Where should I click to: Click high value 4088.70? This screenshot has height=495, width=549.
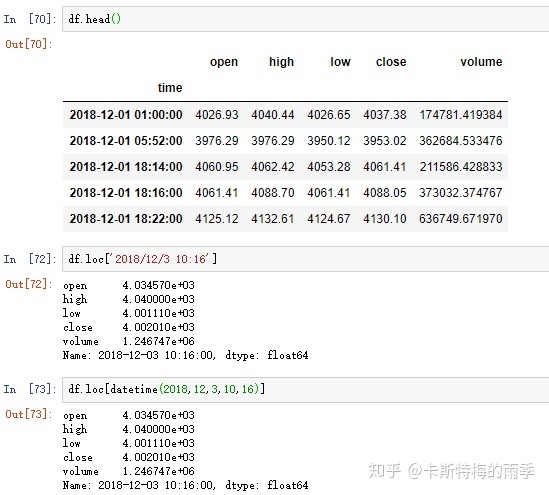coord(273,193)
